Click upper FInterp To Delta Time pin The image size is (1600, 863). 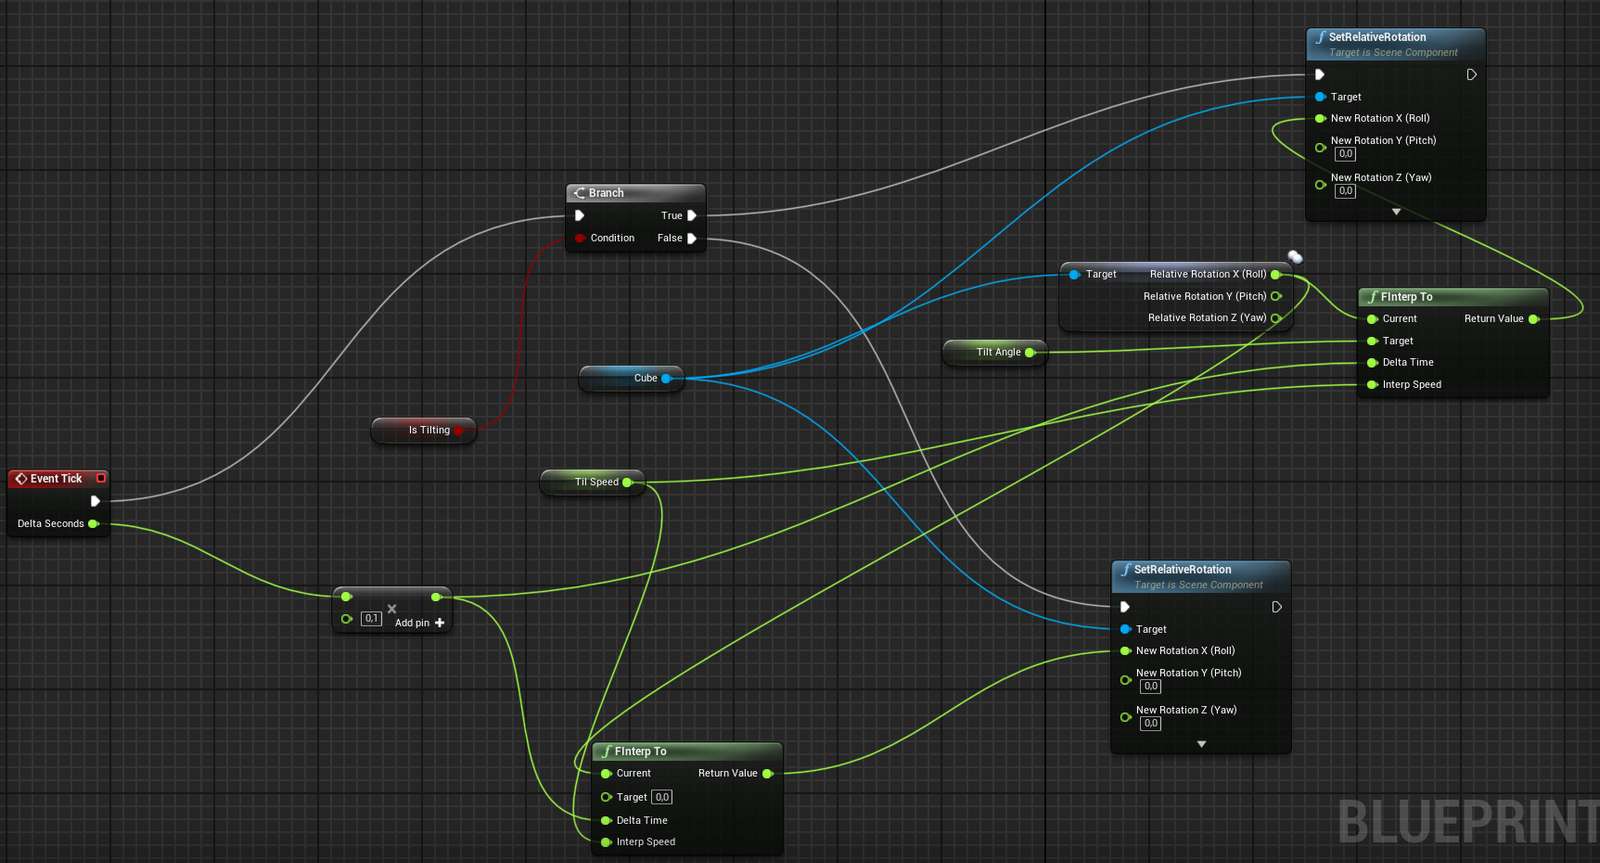(x=1372, y=363)
